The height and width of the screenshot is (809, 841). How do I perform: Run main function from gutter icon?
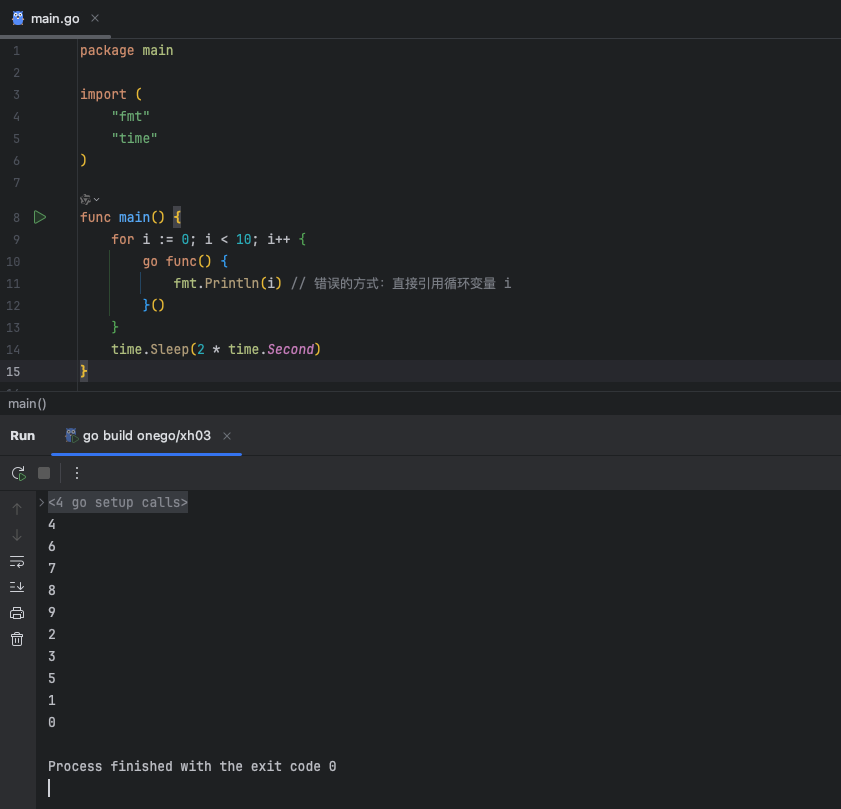pyautogui.click(x=40, y=217)
